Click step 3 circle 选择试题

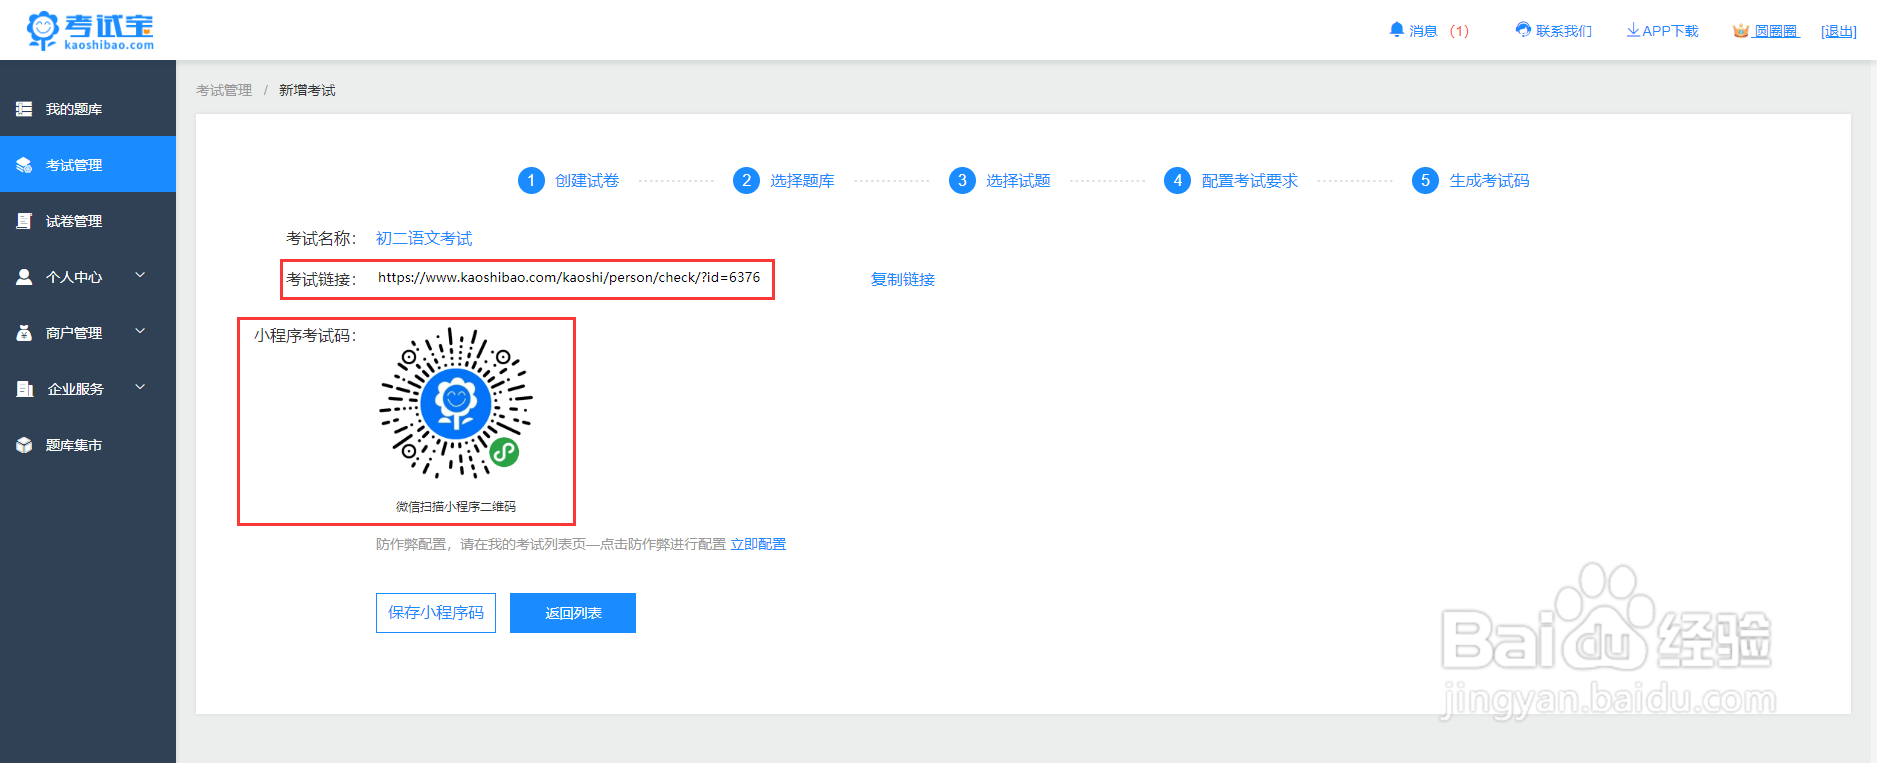point(962,180)
